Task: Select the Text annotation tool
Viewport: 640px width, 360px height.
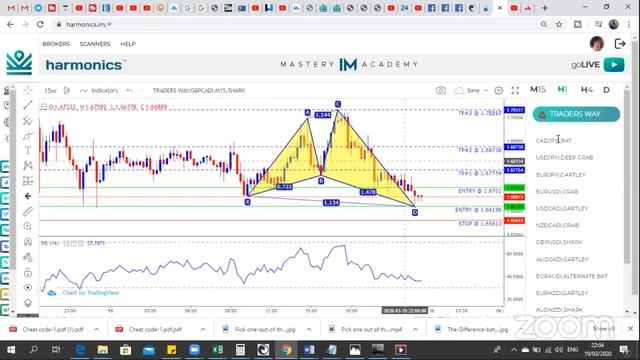Action: pos(28,151)
